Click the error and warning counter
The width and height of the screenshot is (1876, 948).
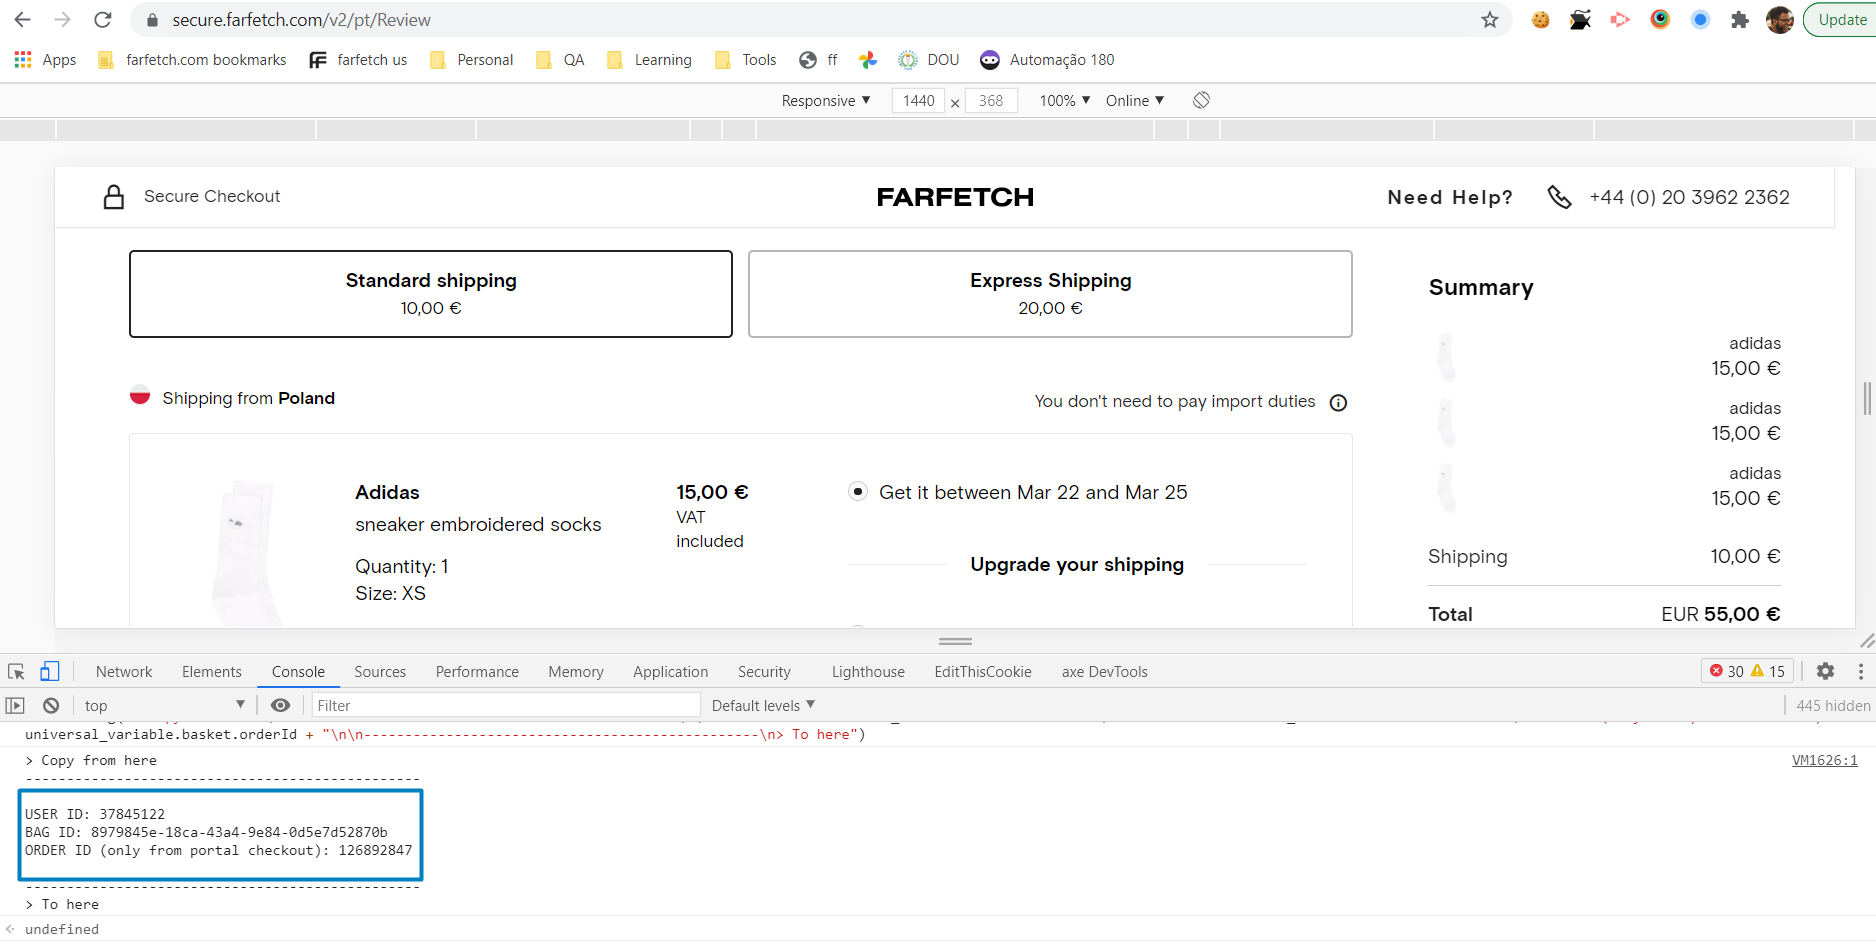click(x=1747, y=671)
